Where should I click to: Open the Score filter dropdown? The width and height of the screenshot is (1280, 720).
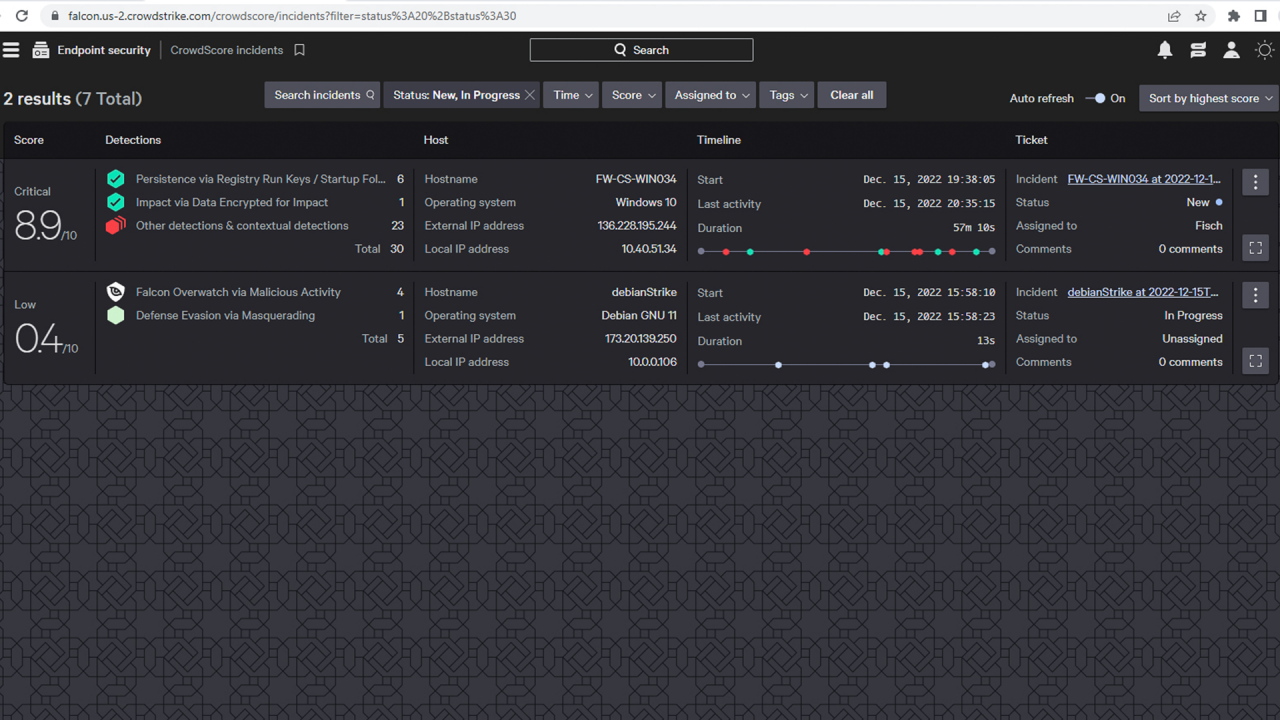click(632, 95)
